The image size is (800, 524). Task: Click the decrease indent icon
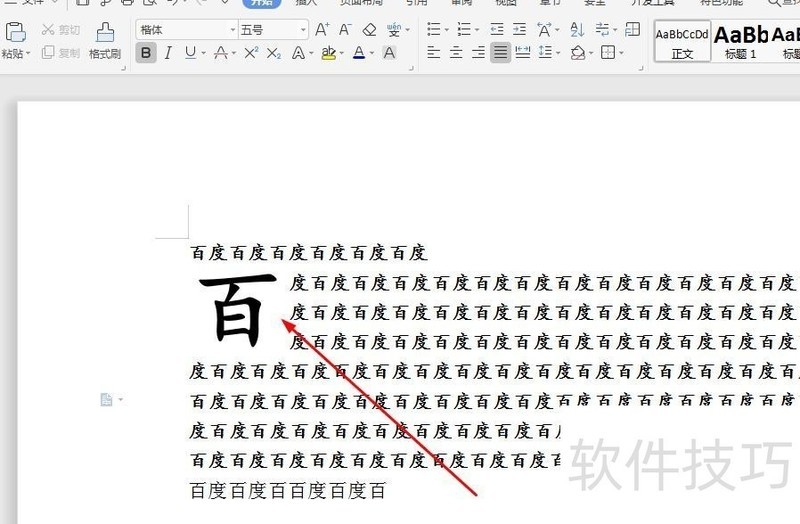coord(496,30)
